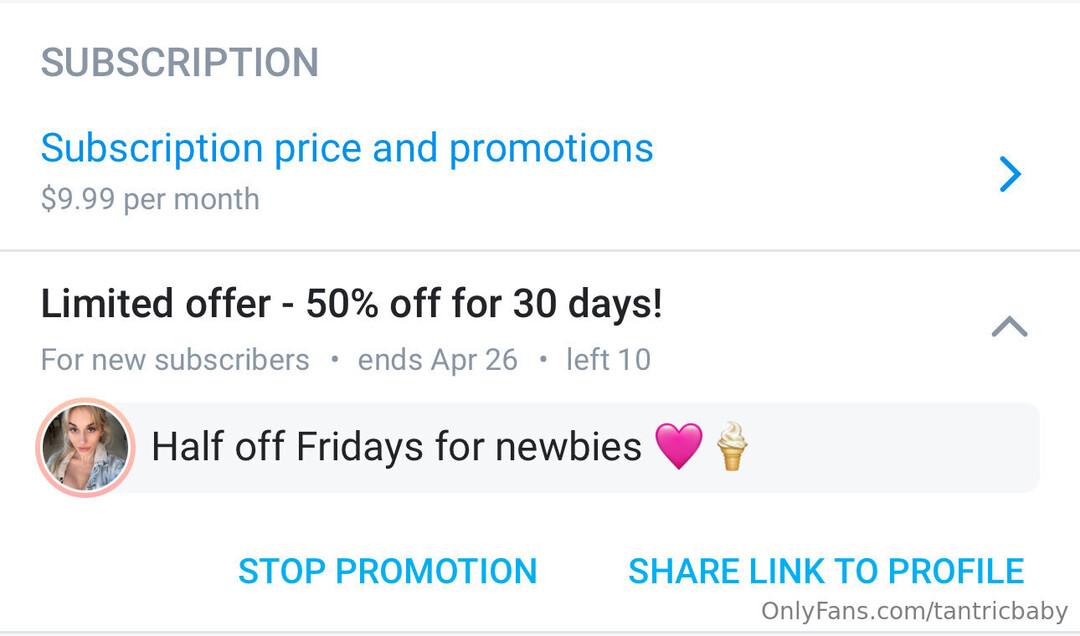Click the Half off Fridays message text
1080x636 pixels.
tap(395, 447)
